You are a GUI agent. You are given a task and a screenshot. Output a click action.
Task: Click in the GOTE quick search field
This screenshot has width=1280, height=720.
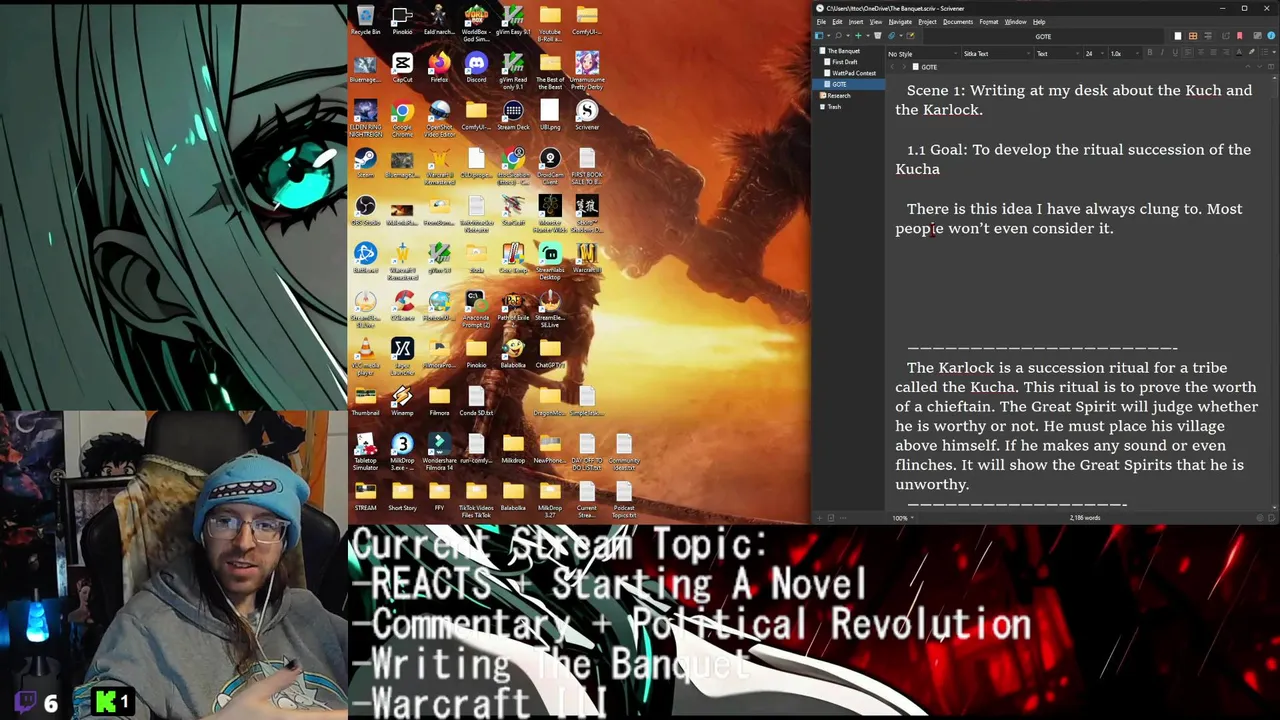point(1043,36)
